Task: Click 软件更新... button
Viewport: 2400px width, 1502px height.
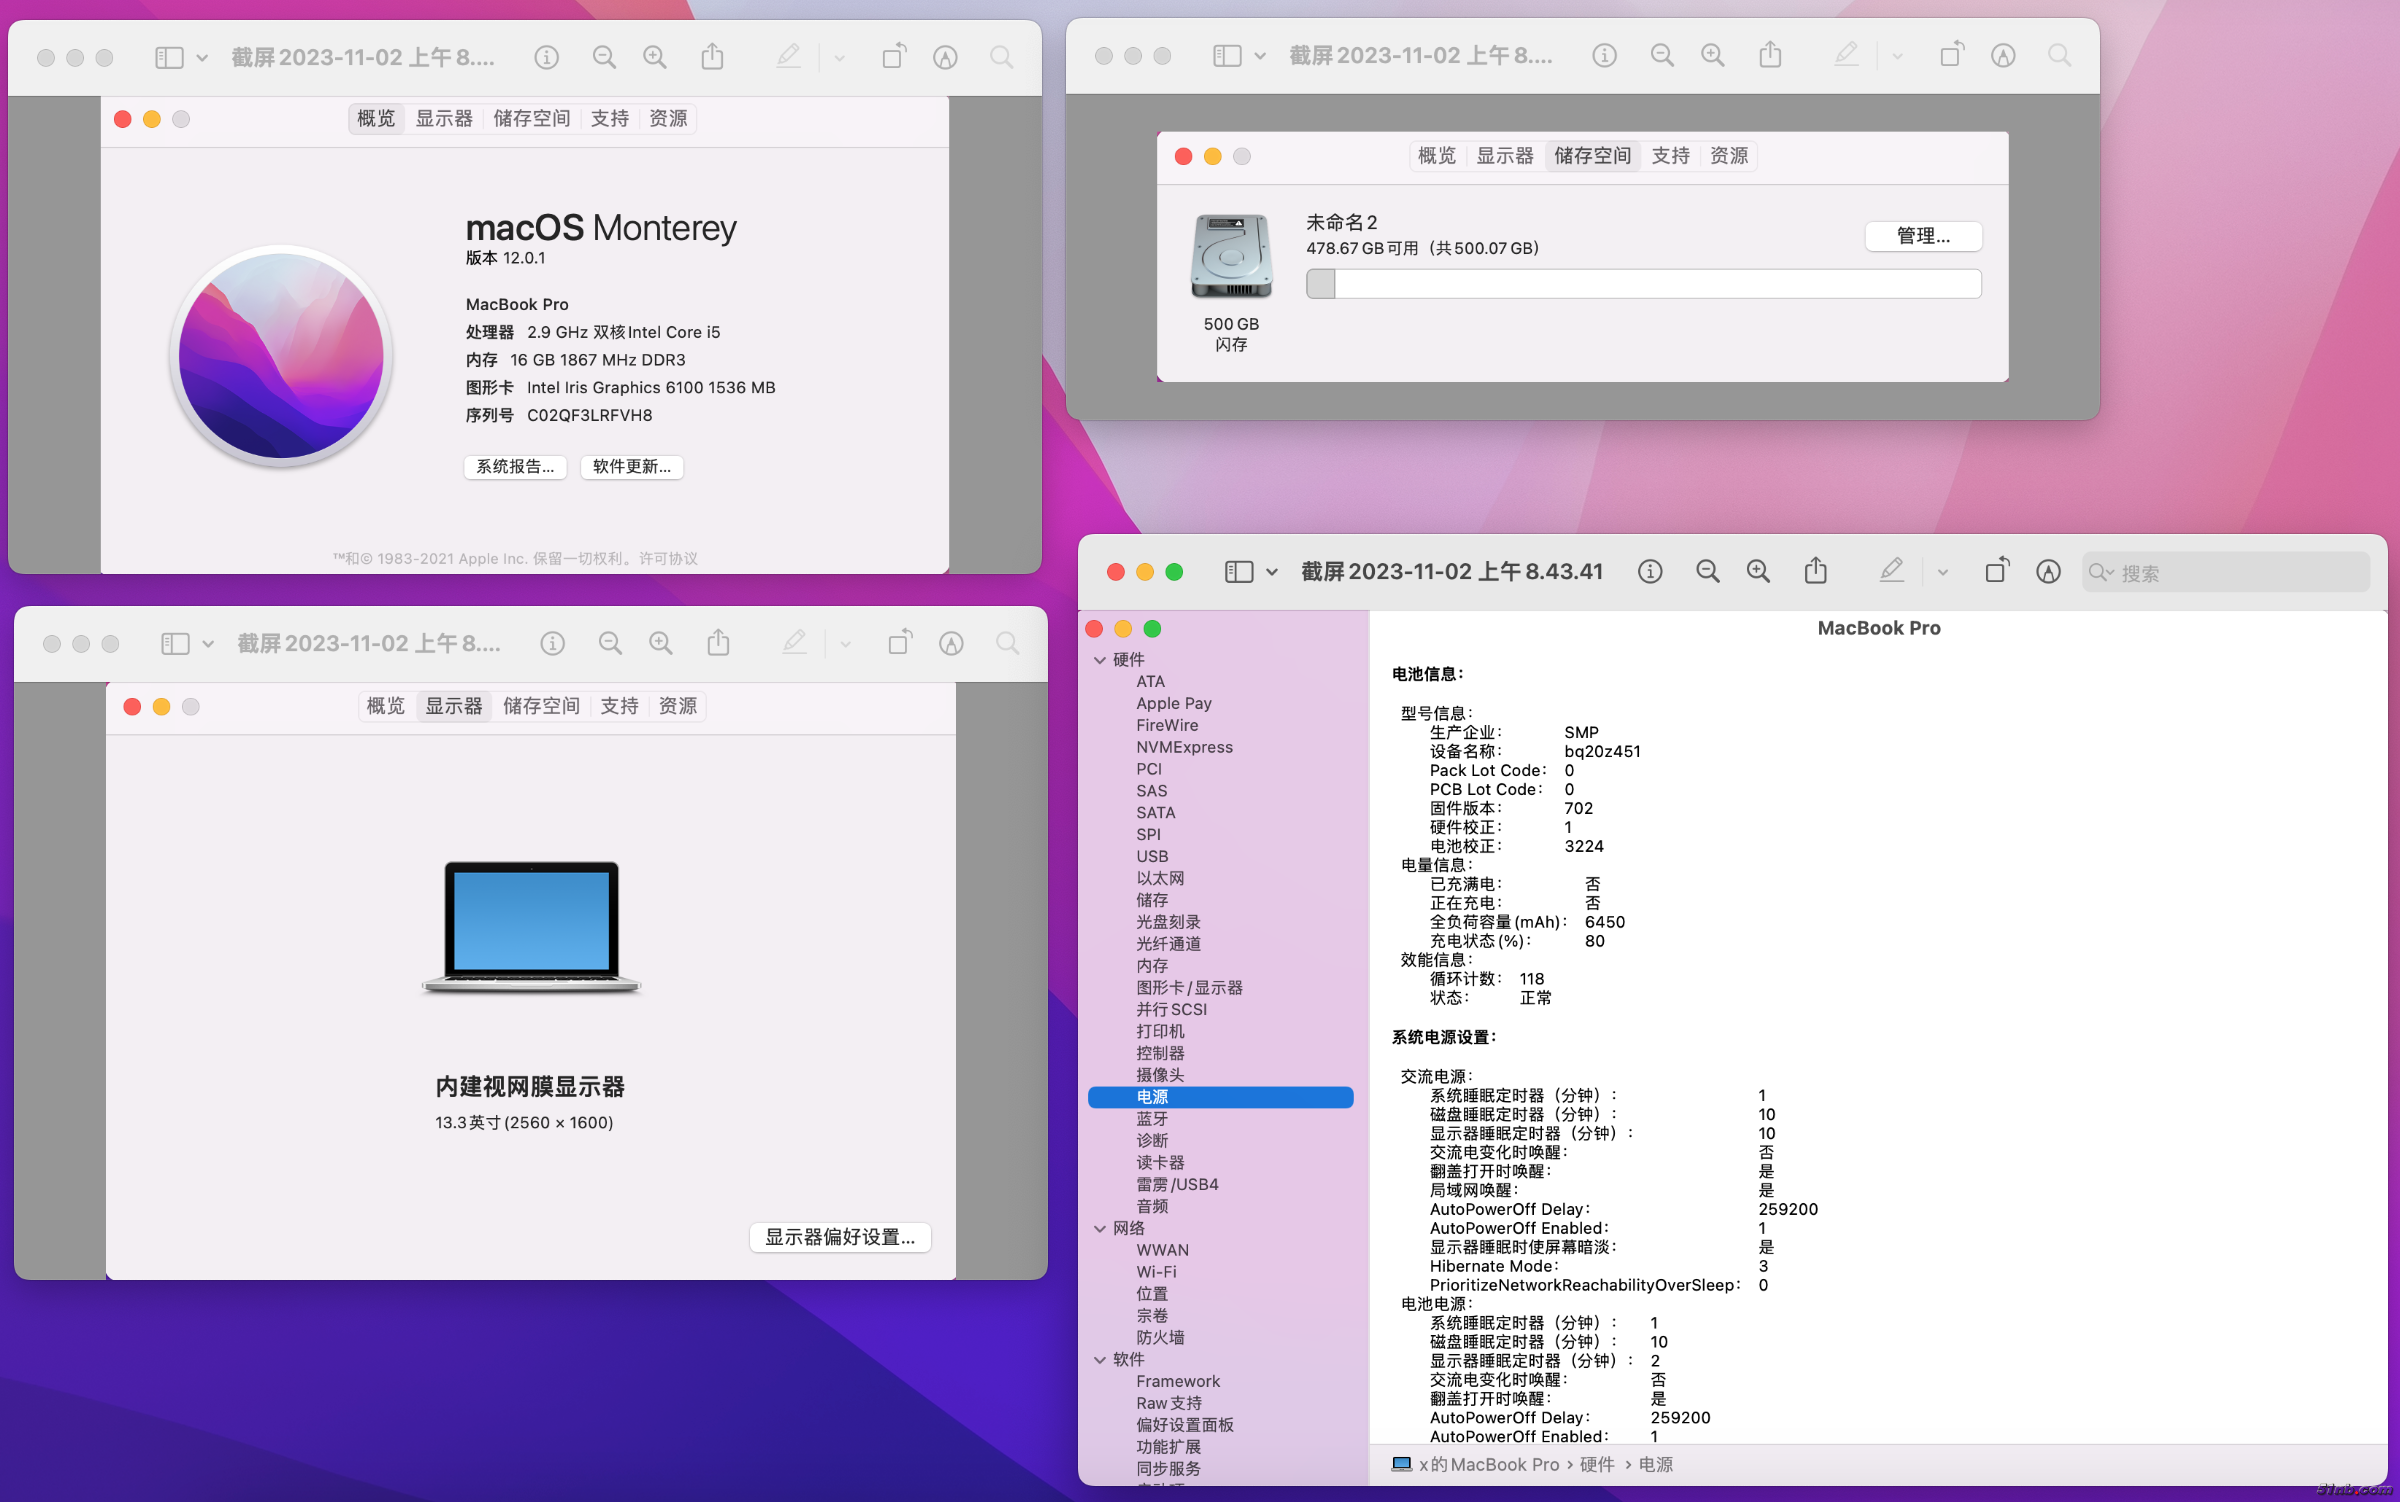Action: tap(632, 466)
